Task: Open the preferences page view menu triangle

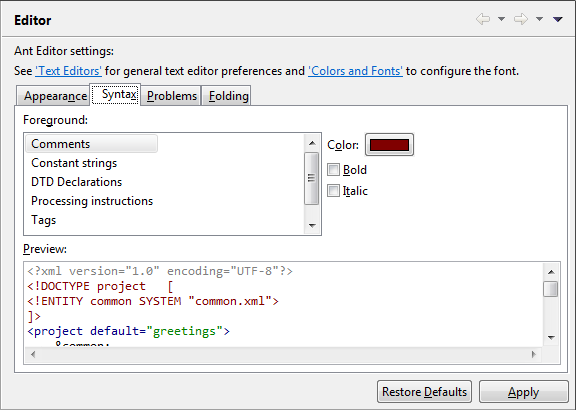Action: pyautogui.click(x=558, y=19)
